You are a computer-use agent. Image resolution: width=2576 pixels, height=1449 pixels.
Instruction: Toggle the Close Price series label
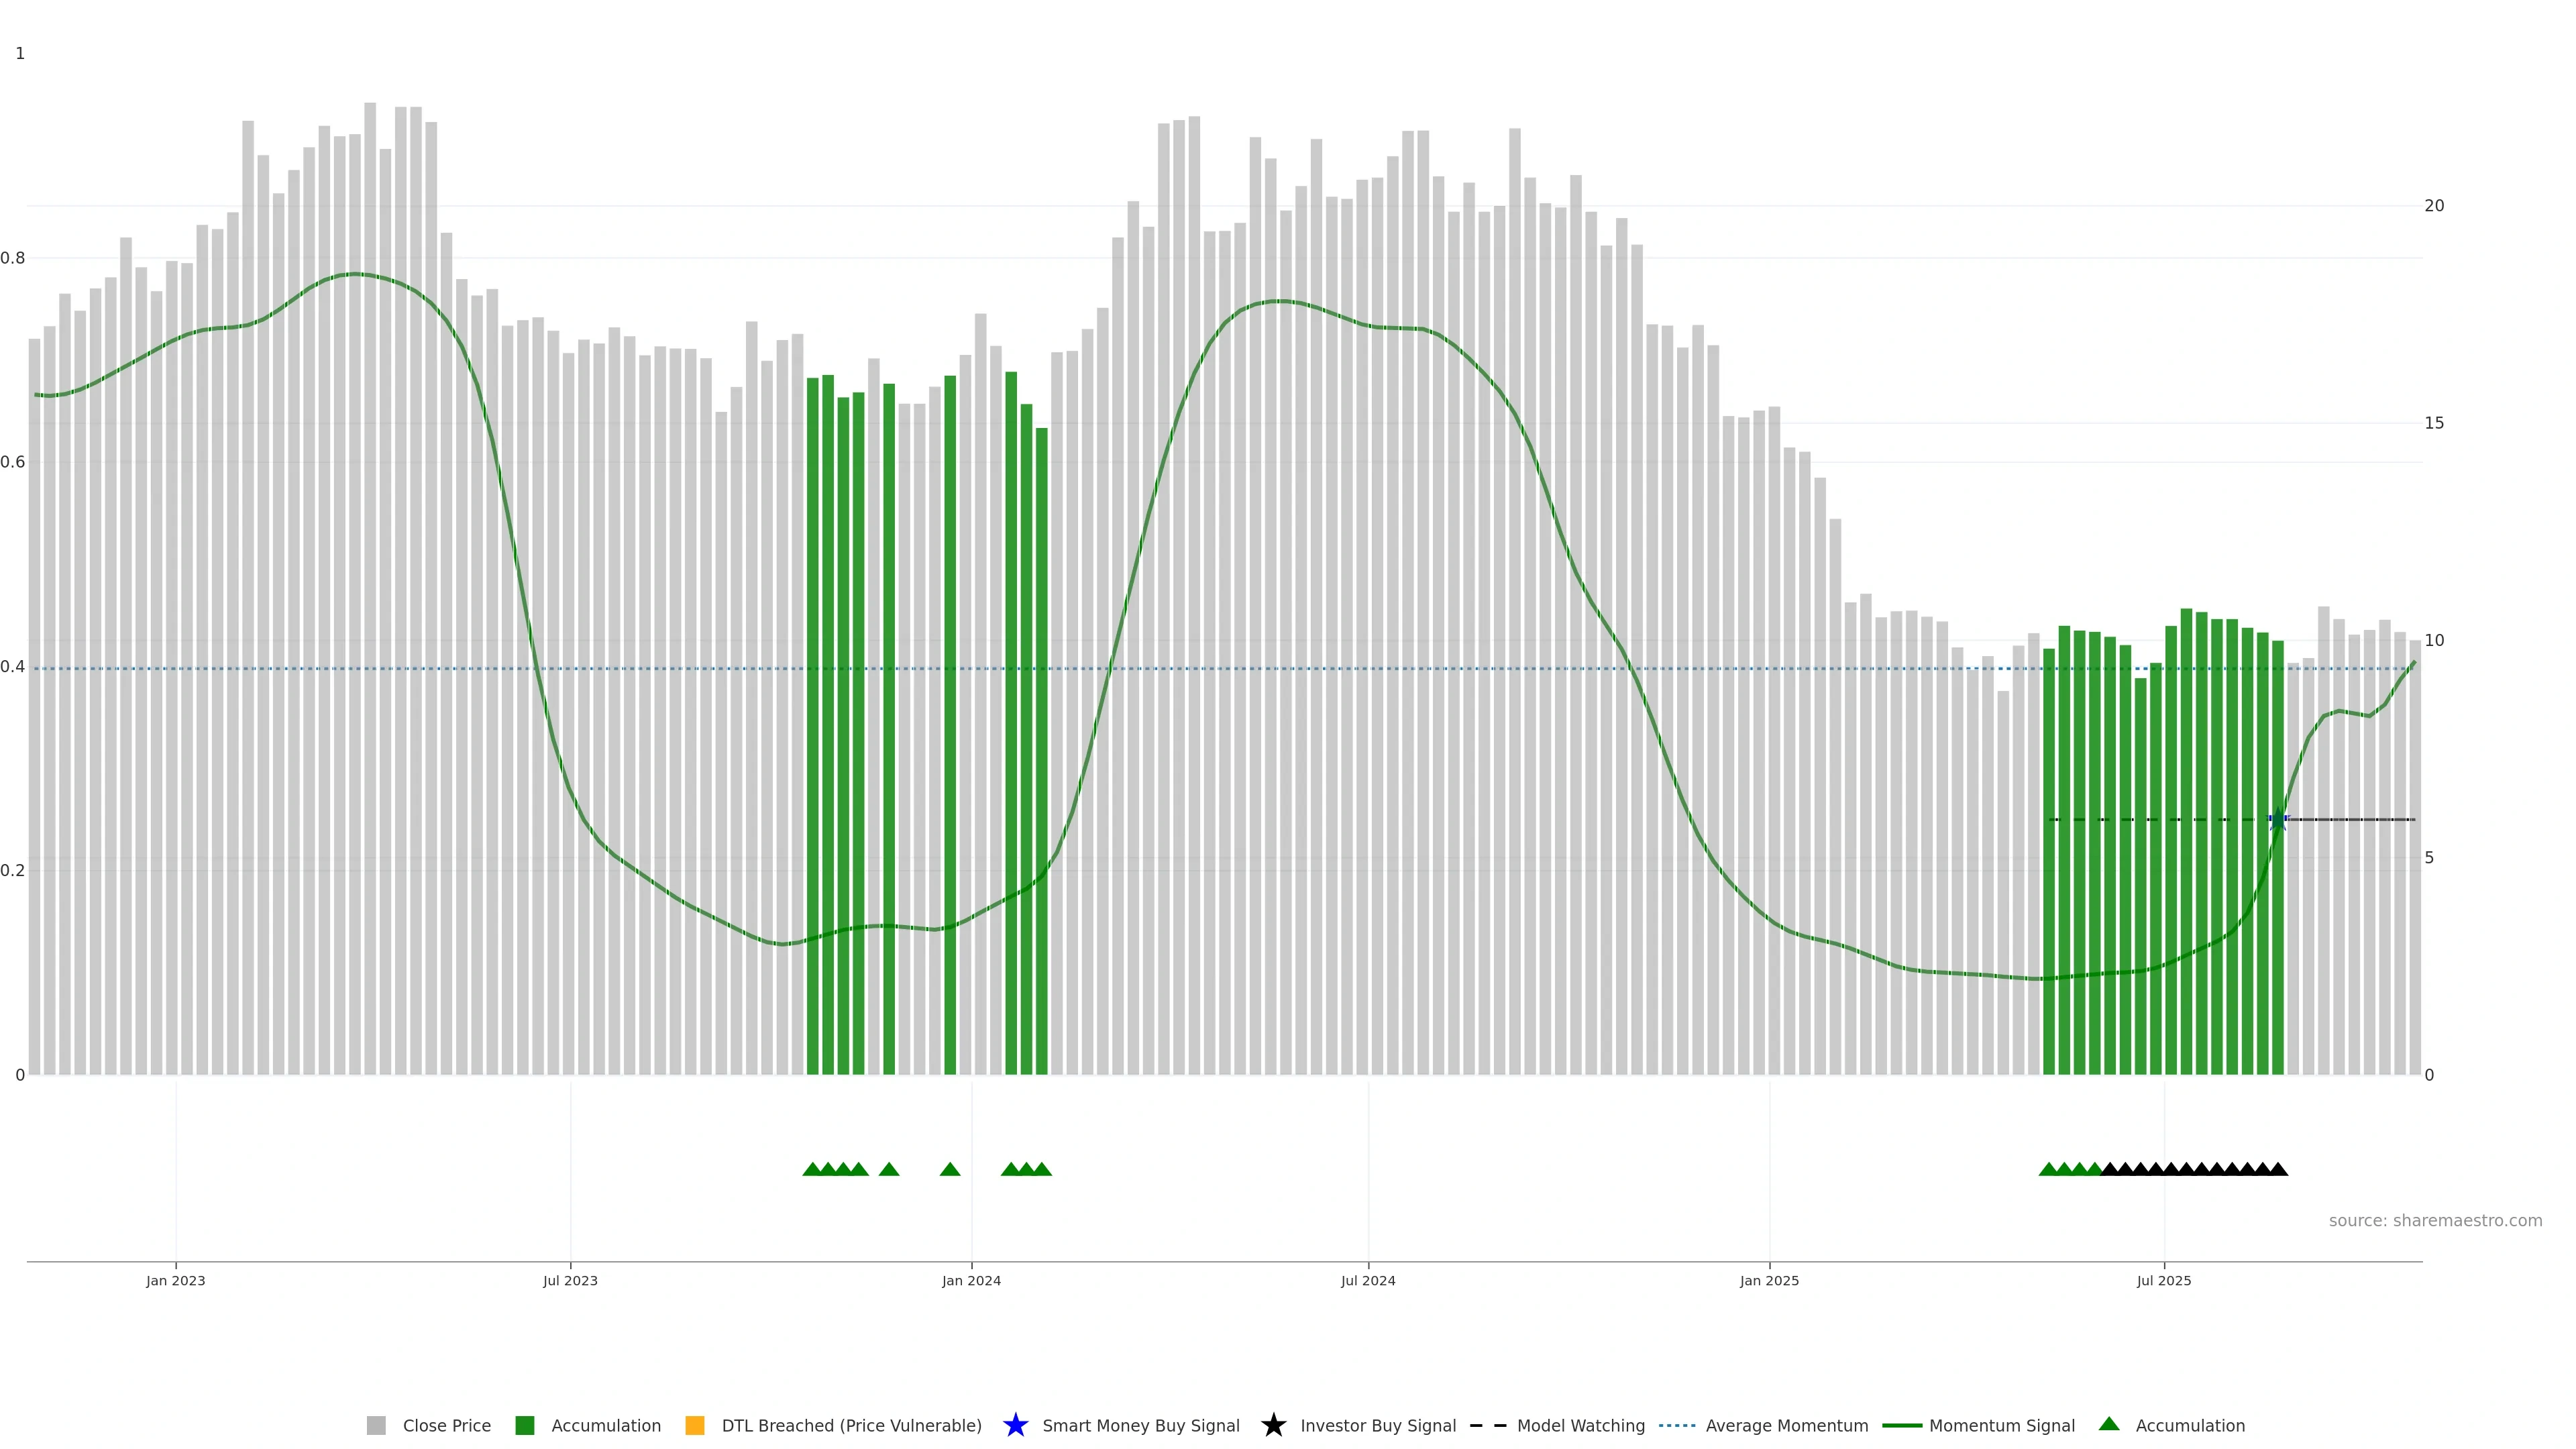446,1425
